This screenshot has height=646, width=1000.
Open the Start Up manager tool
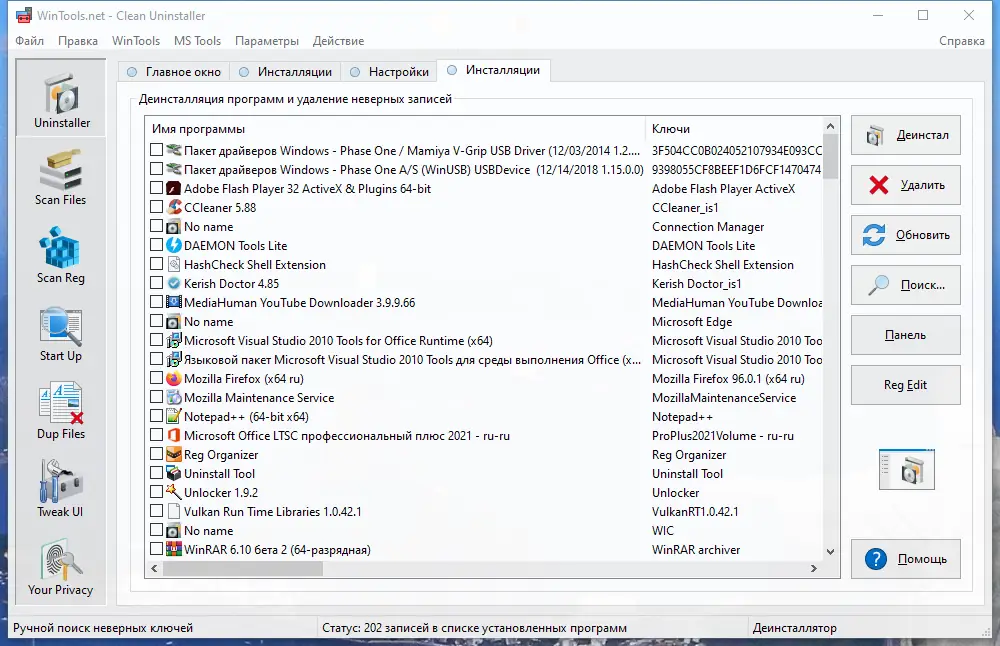[61, 334]
